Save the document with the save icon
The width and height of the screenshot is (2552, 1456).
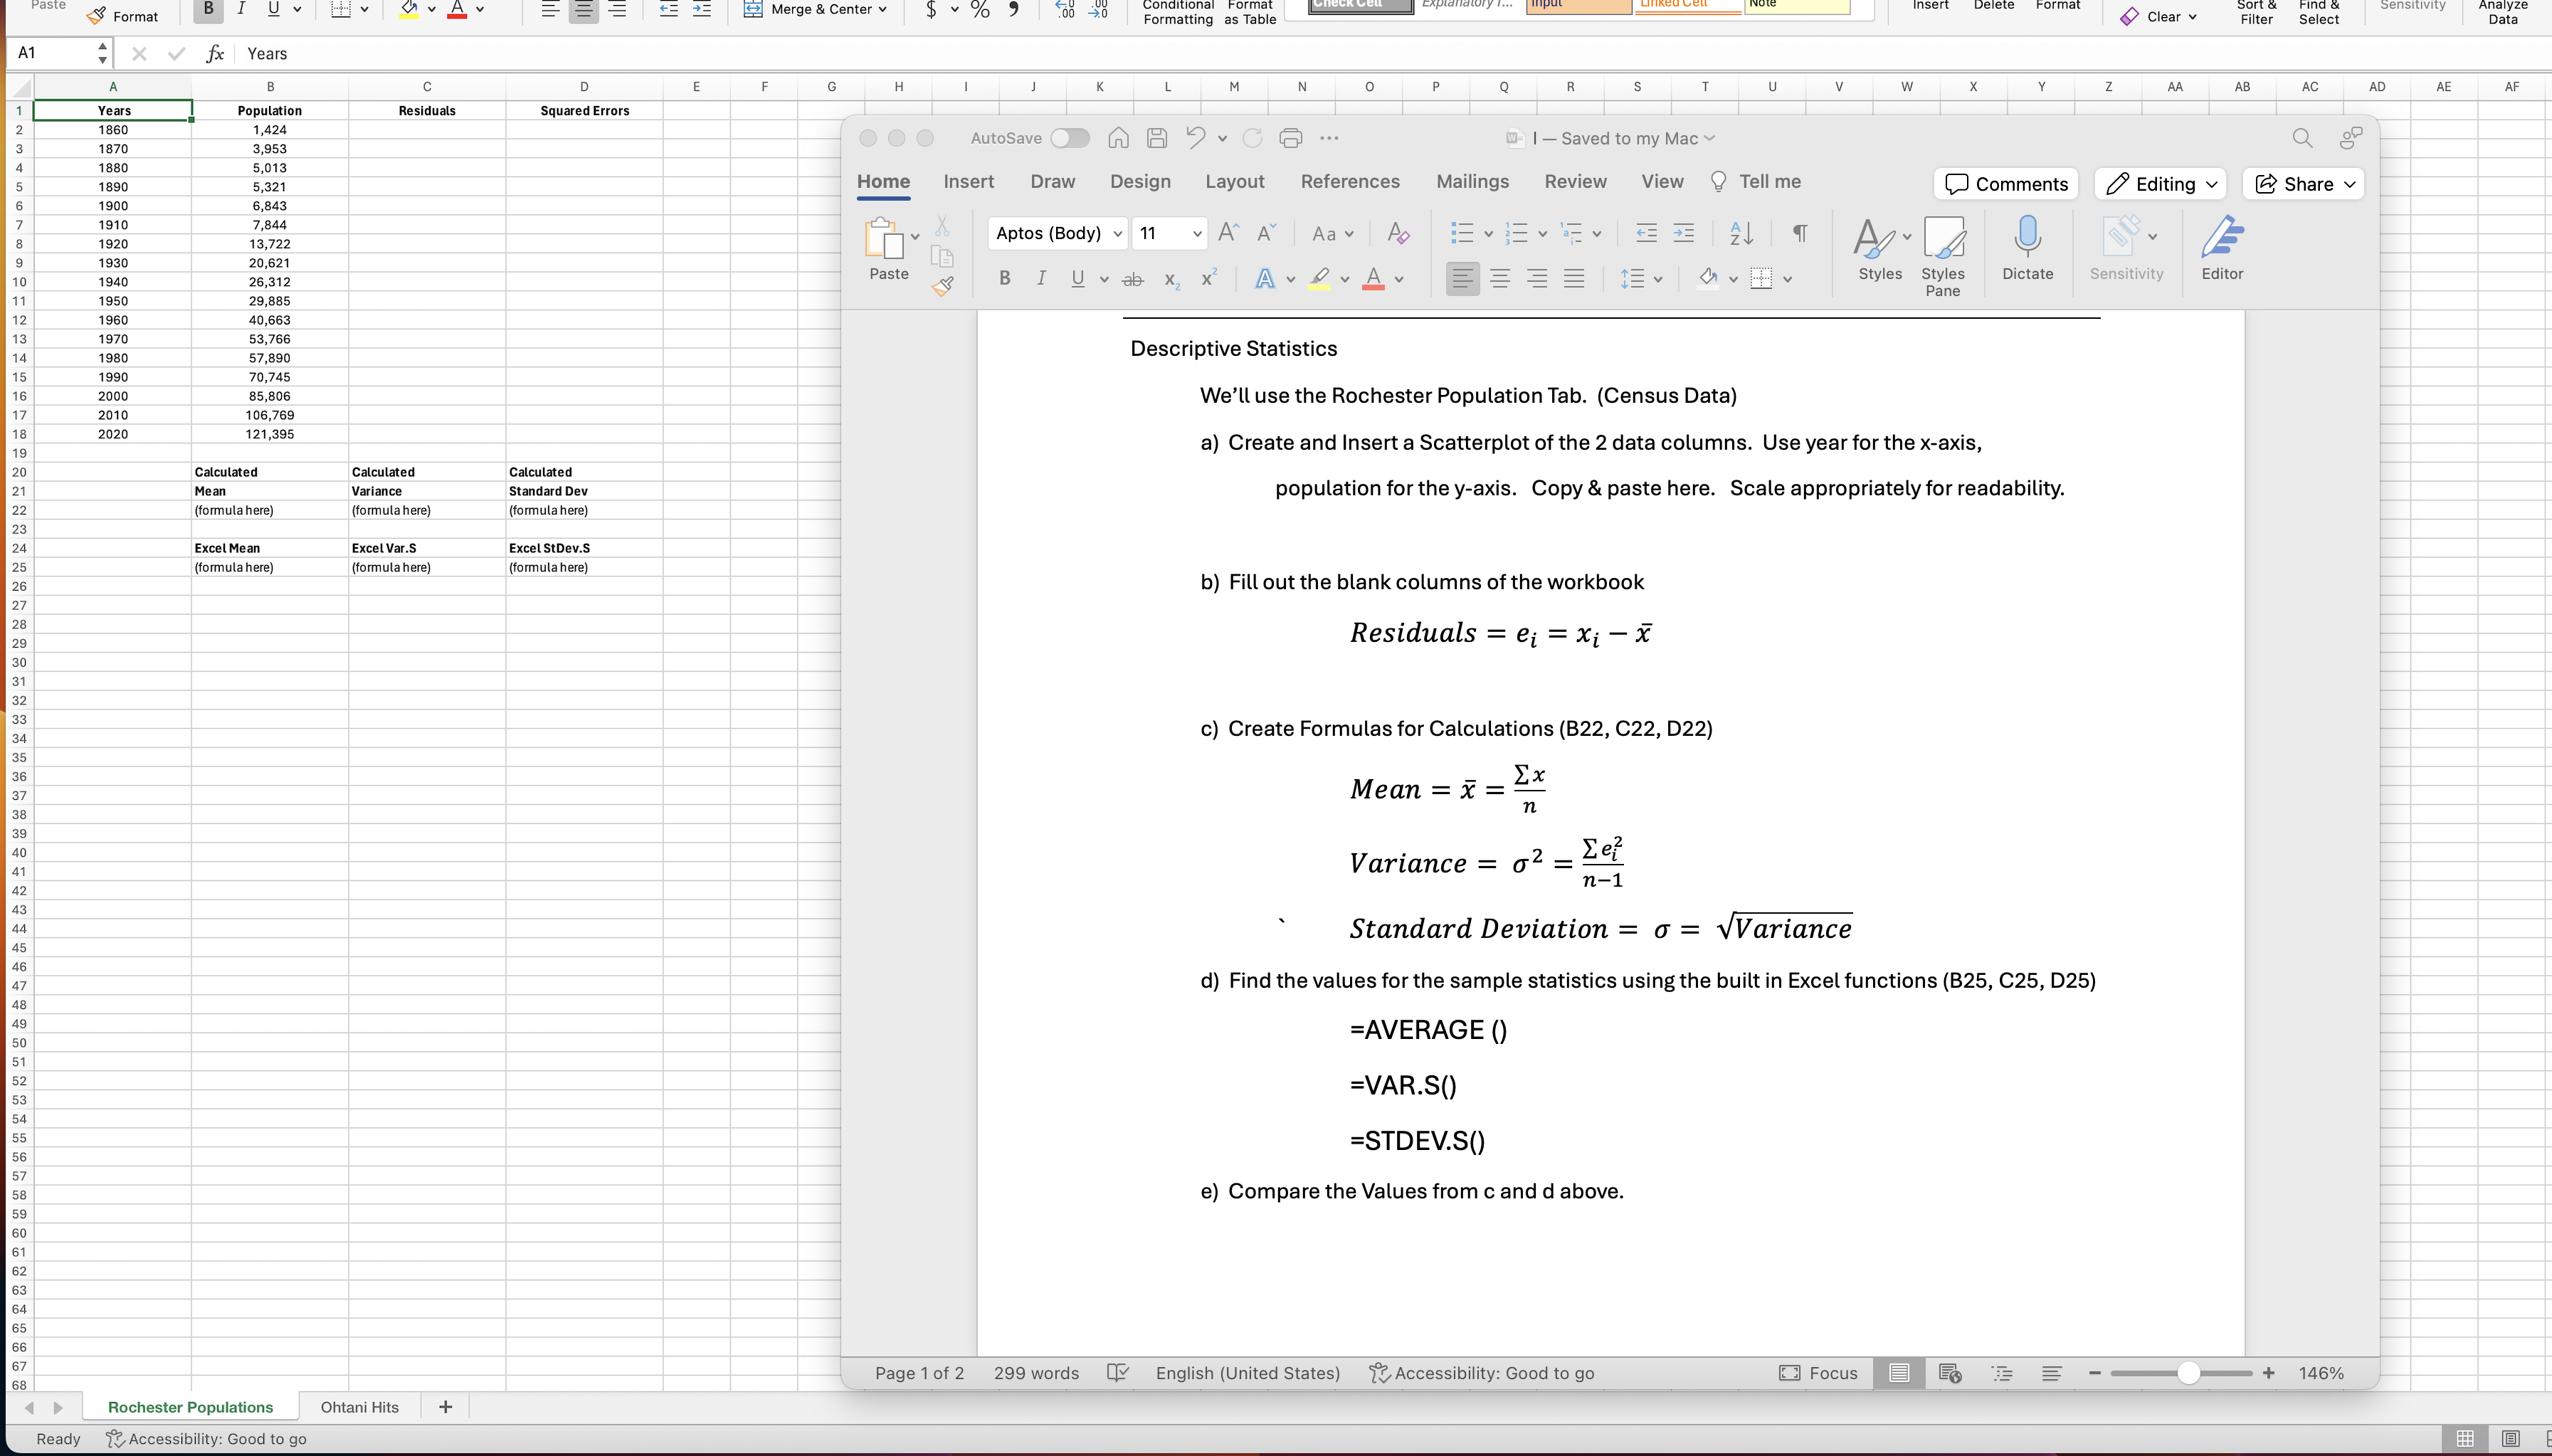[1156, 138]
